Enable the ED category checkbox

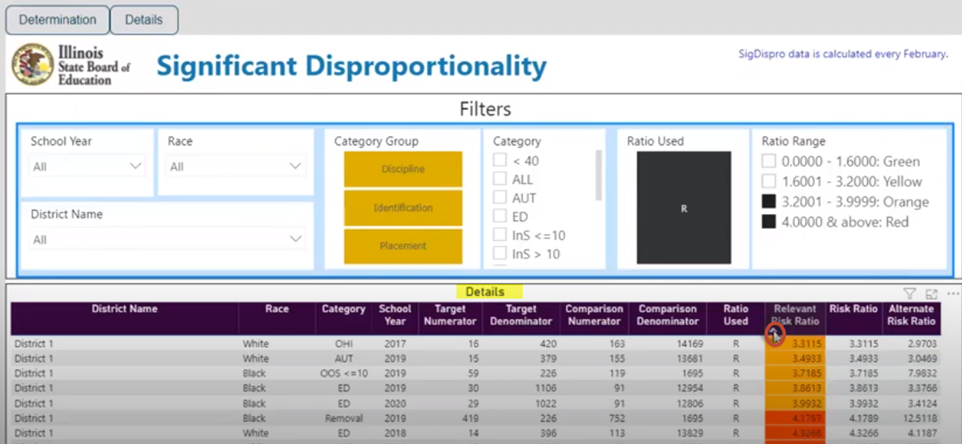pyautogui.click(x=501, y=217)
